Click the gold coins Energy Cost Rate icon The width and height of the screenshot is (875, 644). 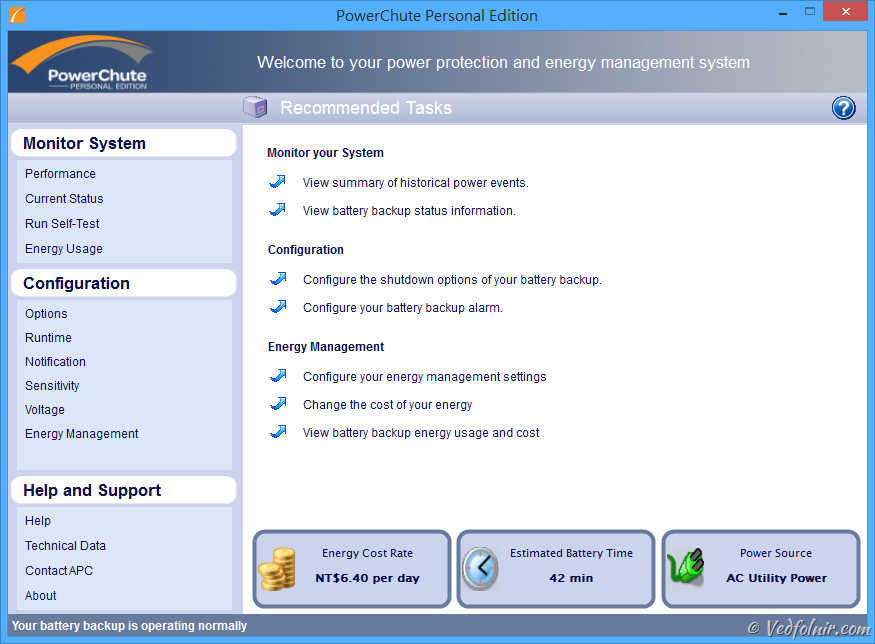[277, 569]
